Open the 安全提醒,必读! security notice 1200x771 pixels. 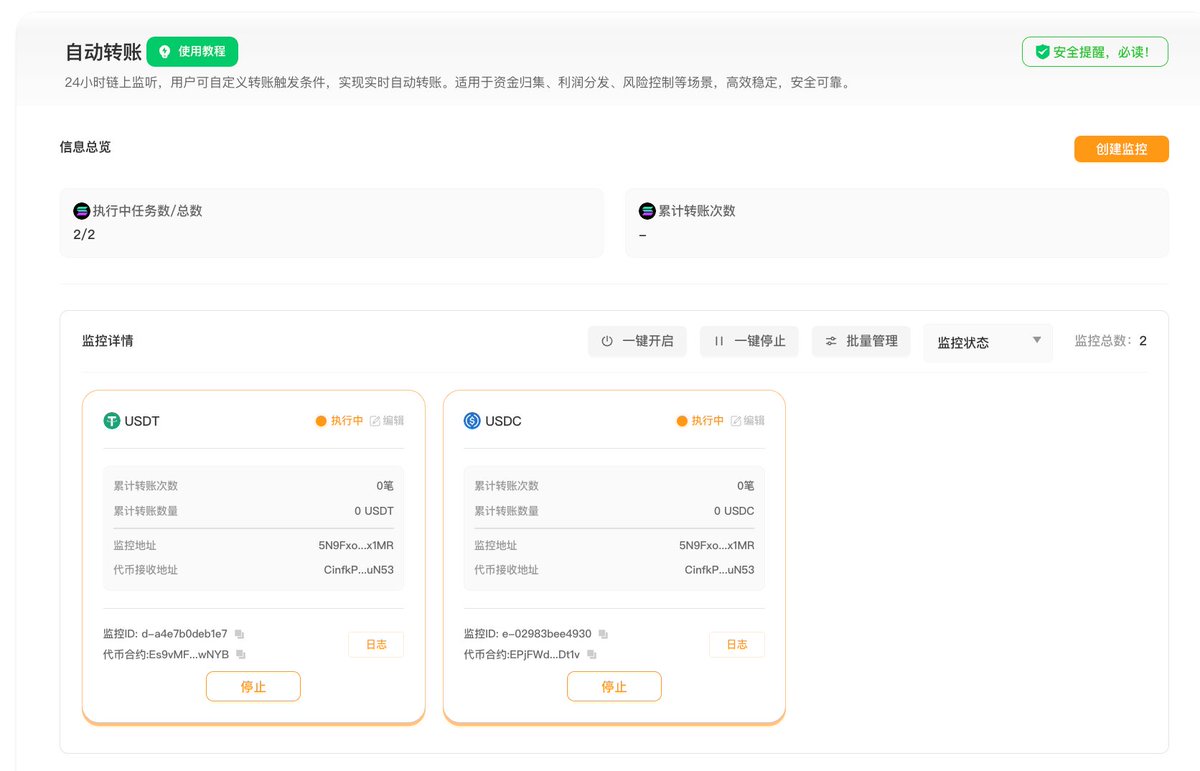tap(1095, 51)
